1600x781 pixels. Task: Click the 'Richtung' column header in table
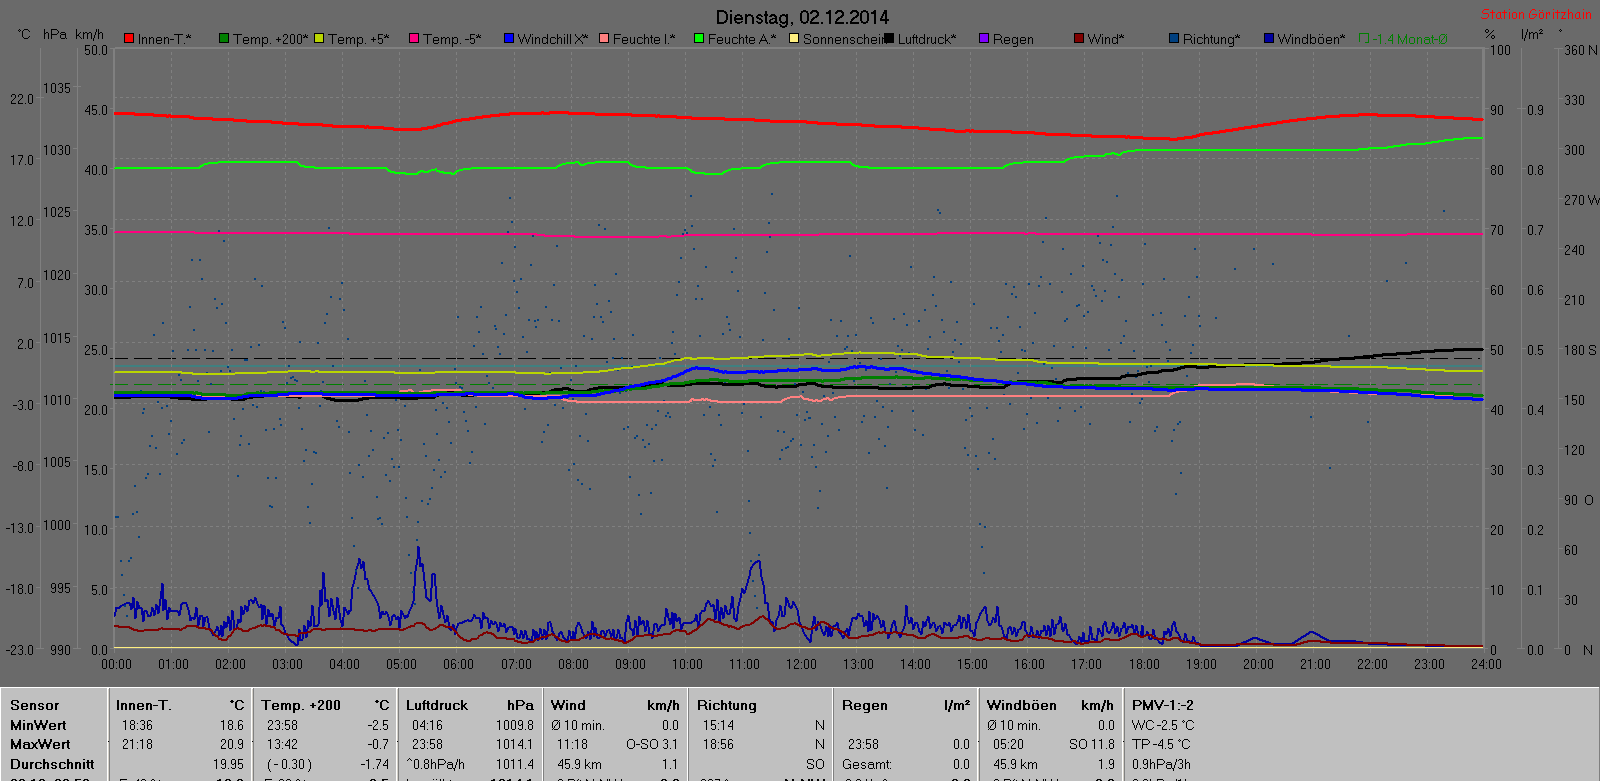(x=727, y=705)
